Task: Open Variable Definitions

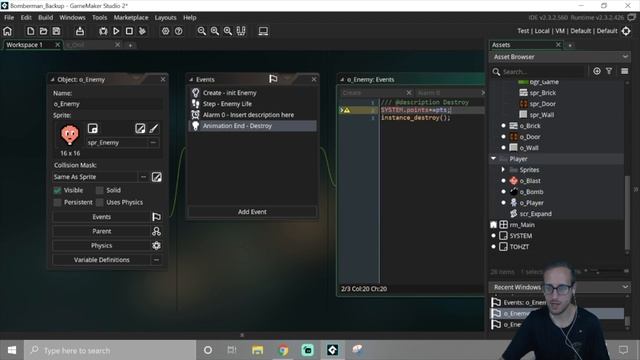Action: [102, 260]
